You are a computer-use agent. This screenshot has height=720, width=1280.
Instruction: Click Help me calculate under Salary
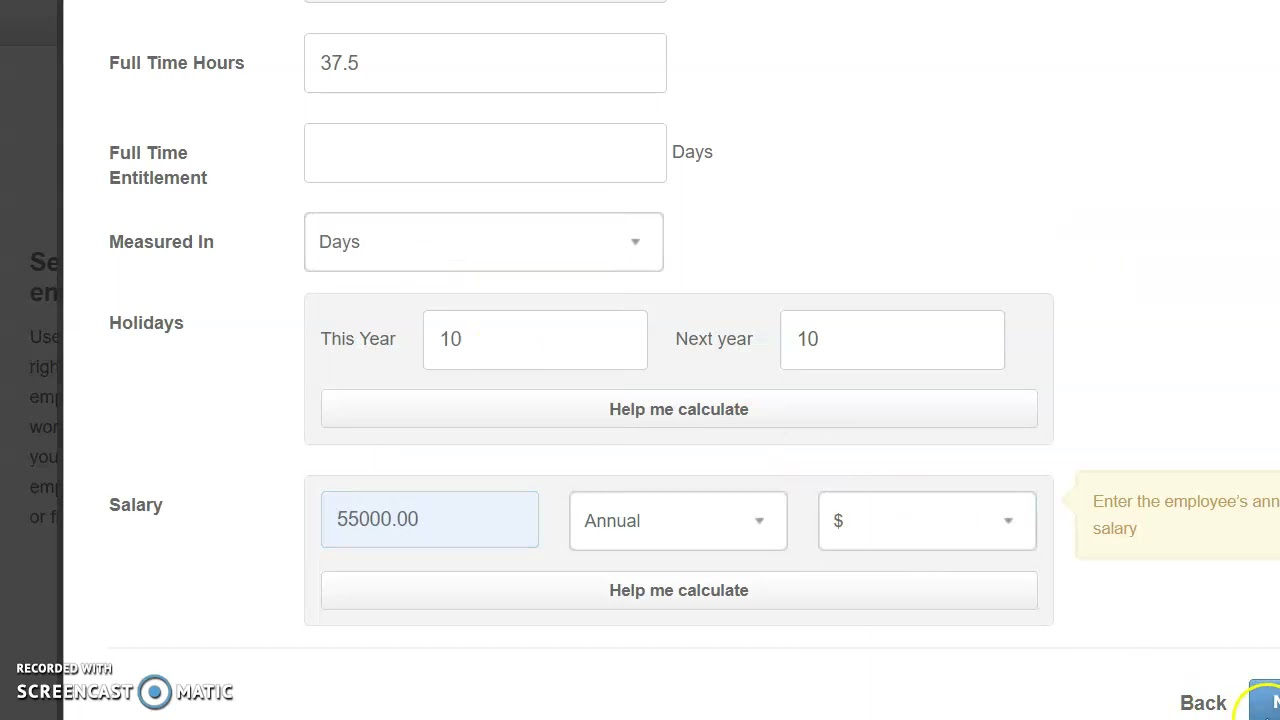679,590
